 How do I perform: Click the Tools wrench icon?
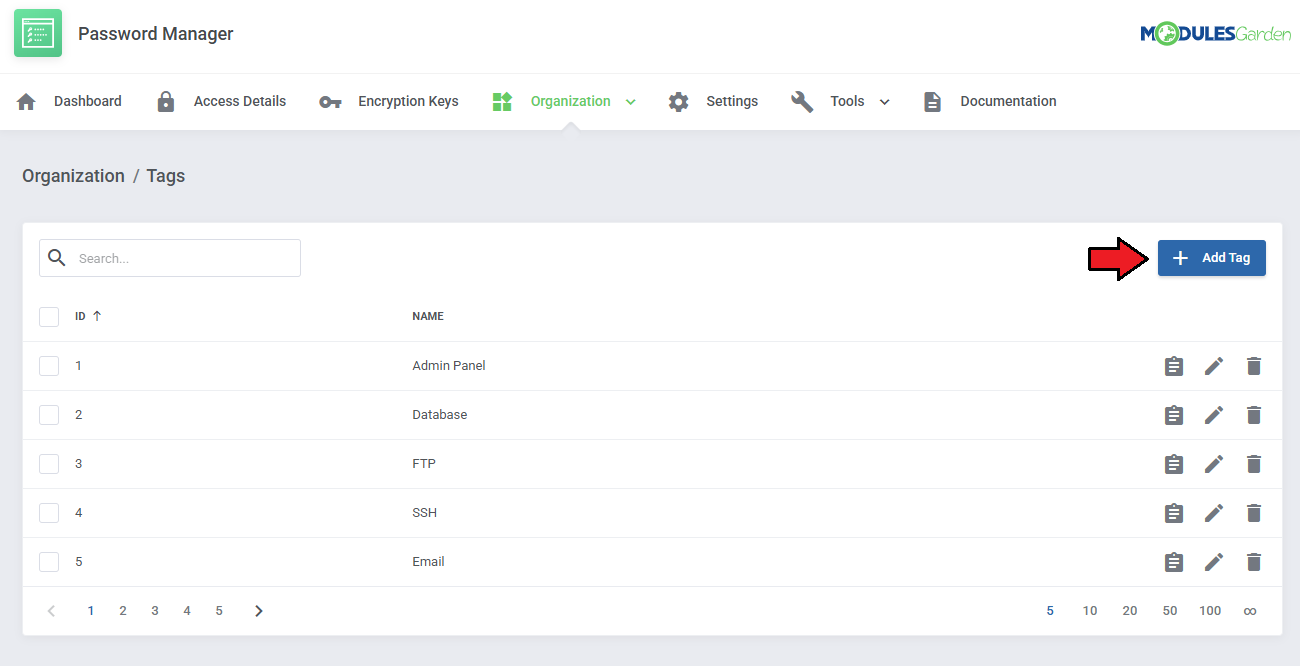(802, 101)
